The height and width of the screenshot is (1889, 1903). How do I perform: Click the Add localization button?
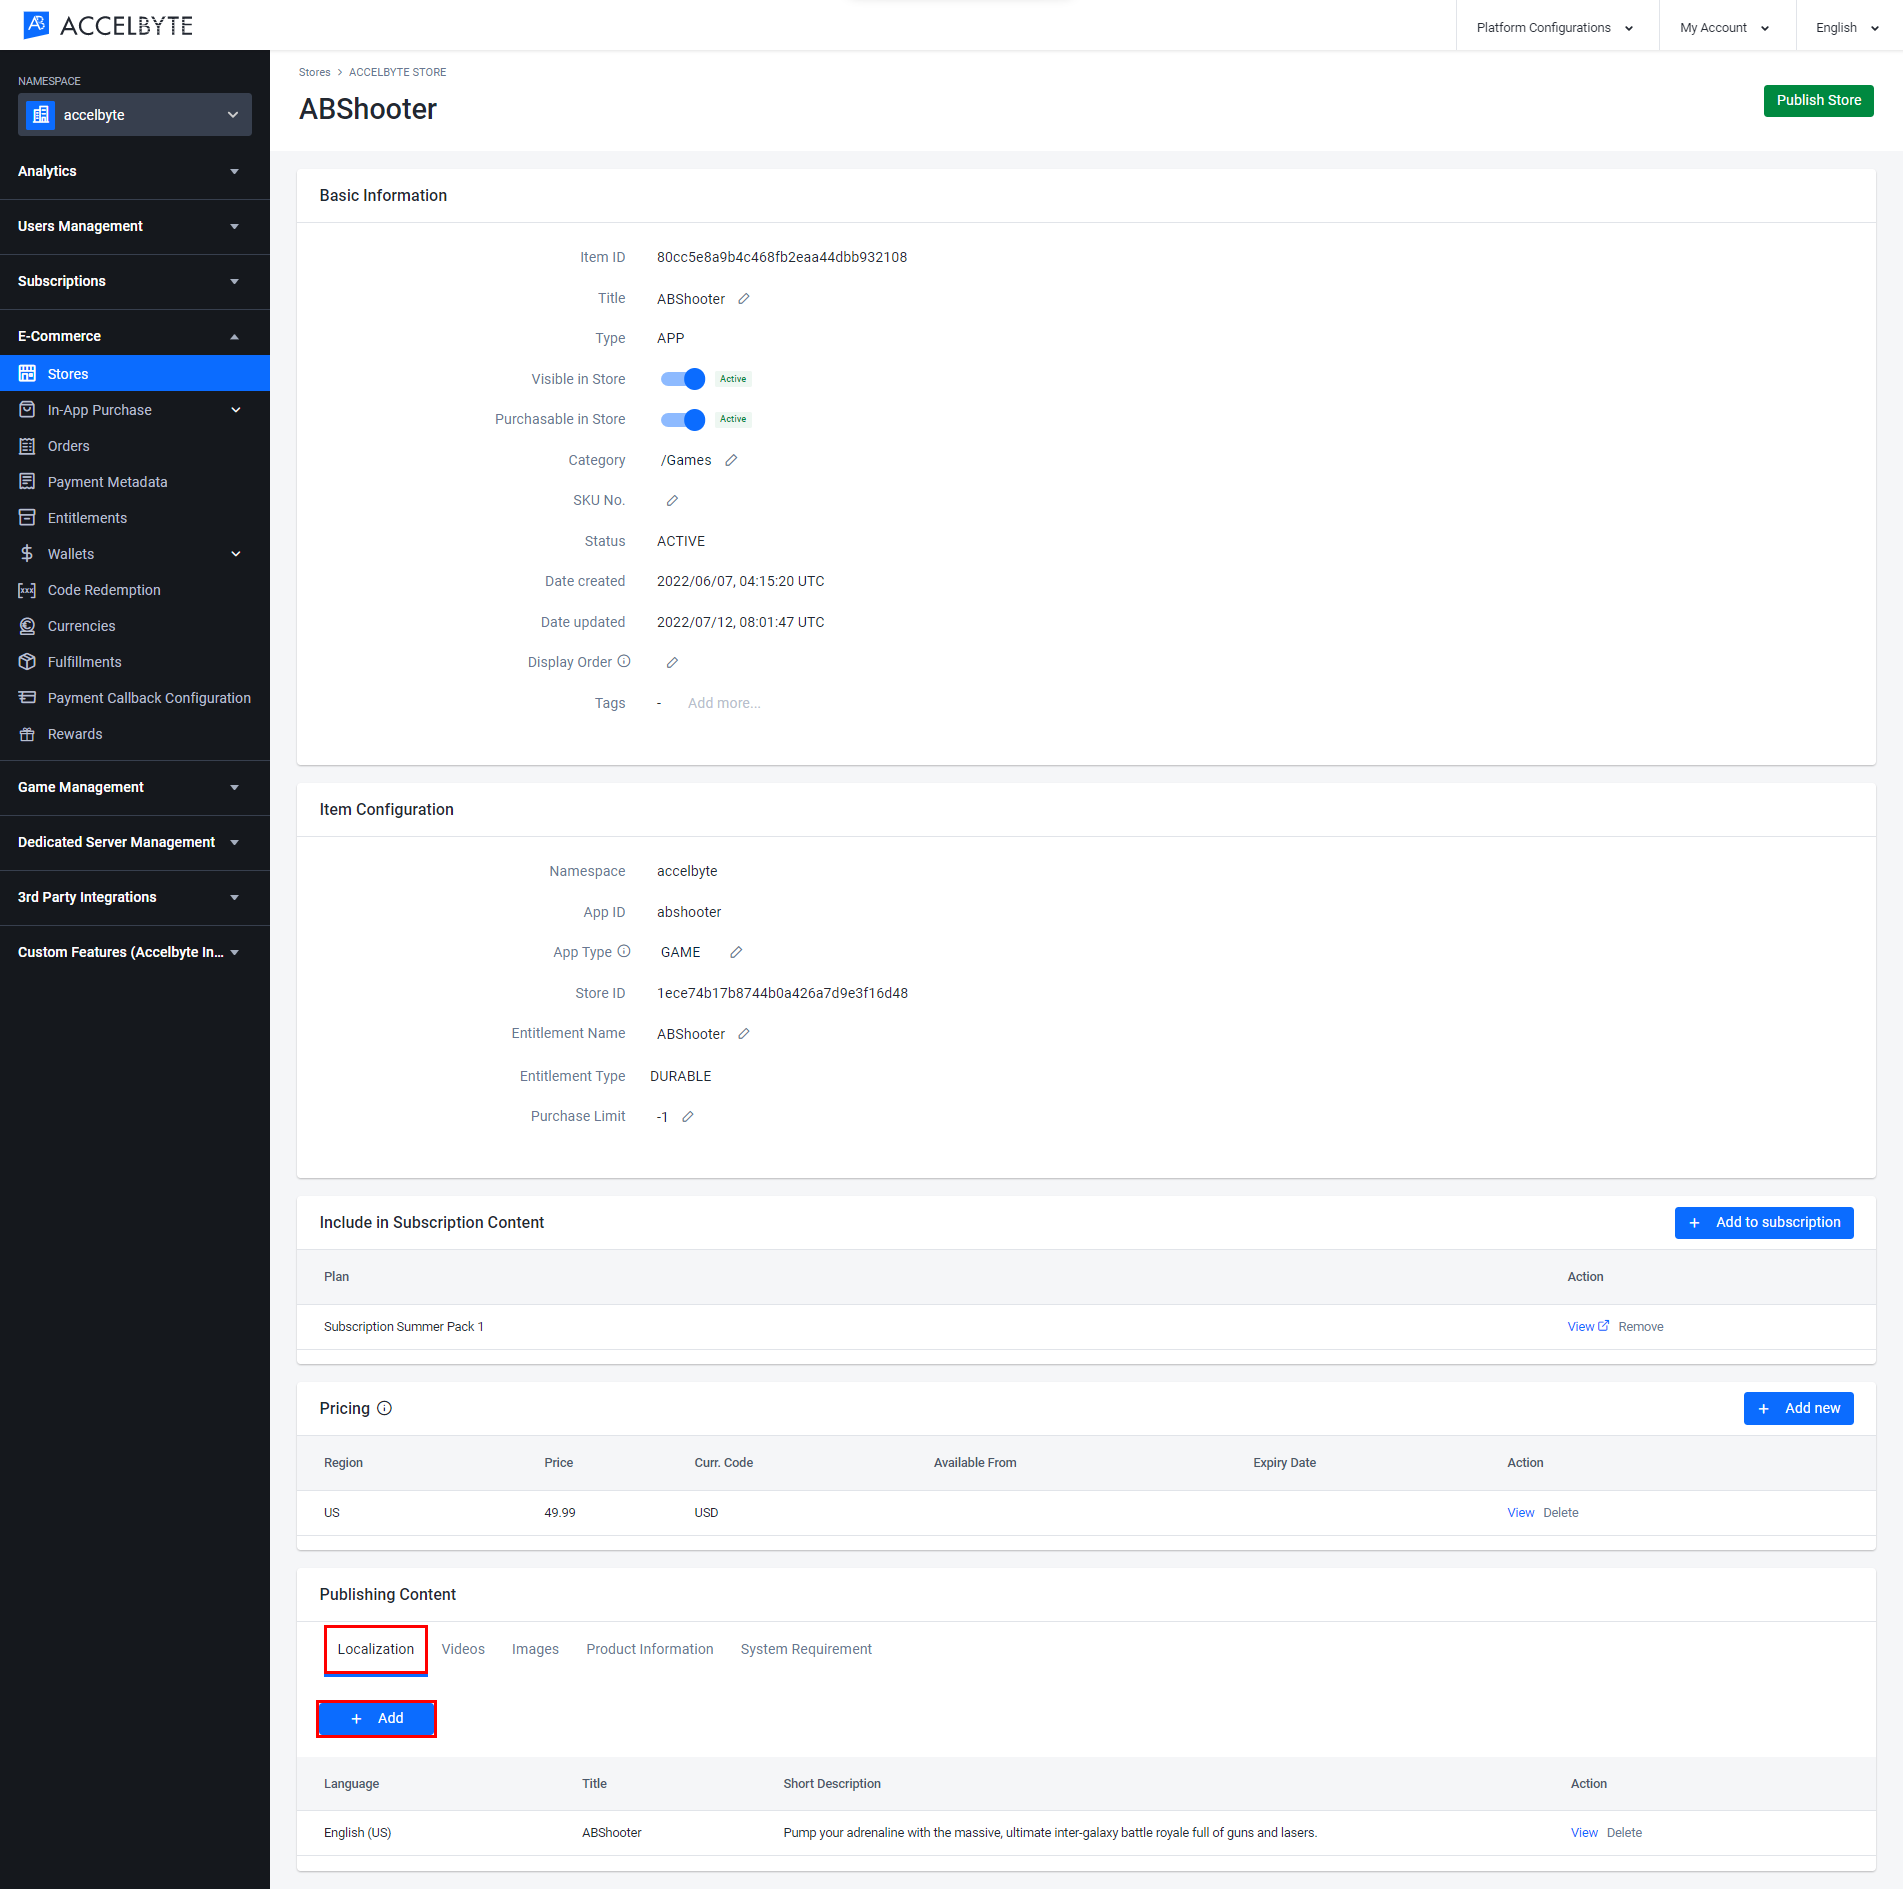[x=376, y=1718]
